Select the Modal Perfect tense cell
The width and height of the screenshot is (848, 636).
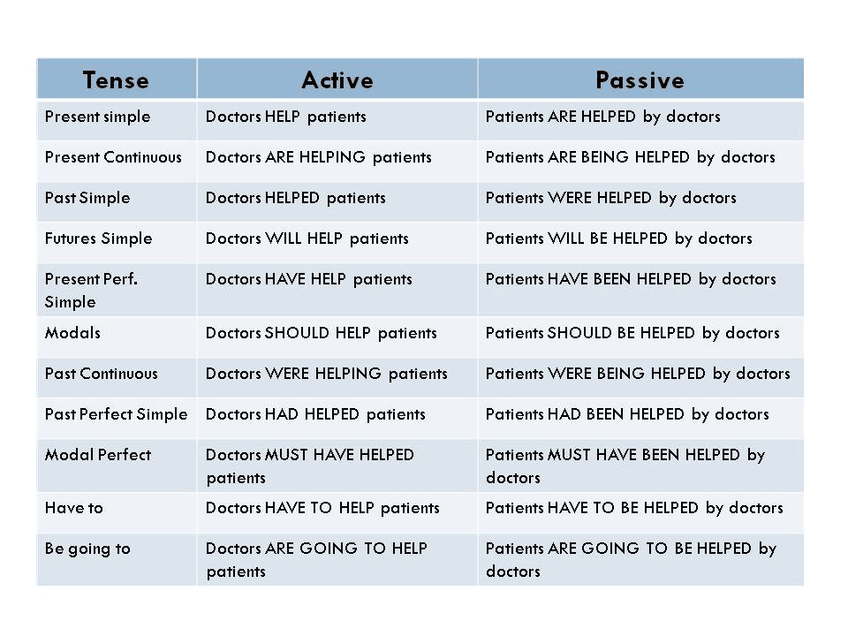point(98,455)
